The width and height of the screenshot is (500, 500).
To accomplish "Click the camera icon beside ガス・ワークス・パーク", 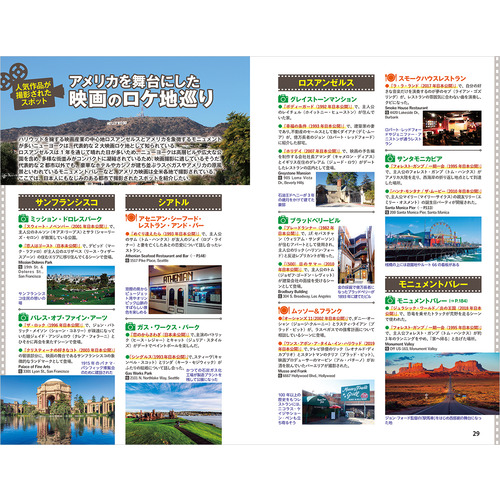I will [x=130, y=327].
